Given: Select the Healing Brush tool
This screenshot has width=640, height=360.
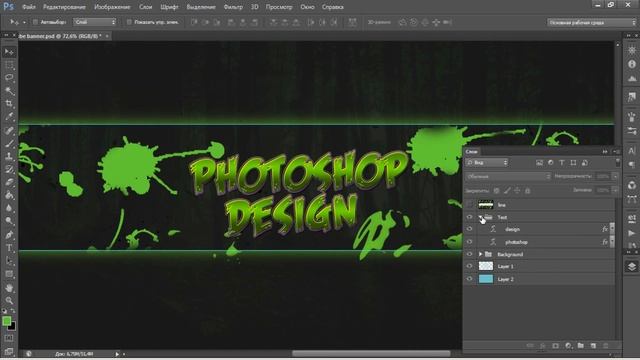Looking at the screenshot, I should coord(9,130).
